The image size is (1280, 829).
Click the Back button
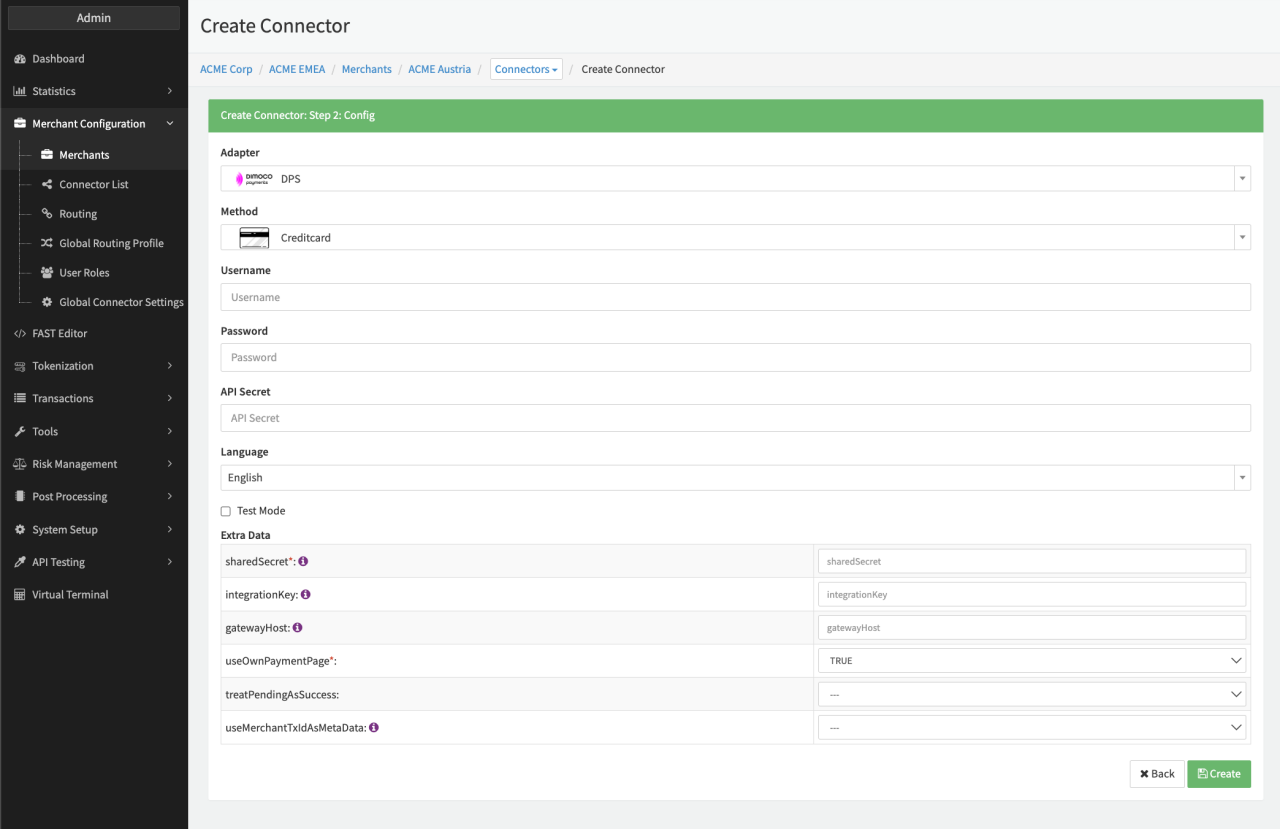point(1157,774)
